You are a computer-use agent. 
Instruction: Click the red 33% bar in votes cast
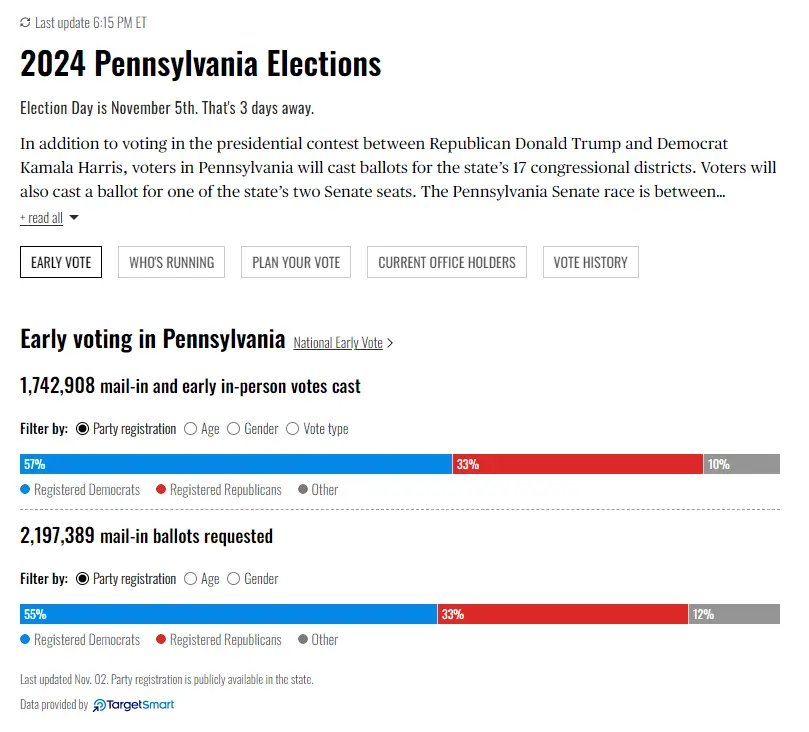[577, 464]
